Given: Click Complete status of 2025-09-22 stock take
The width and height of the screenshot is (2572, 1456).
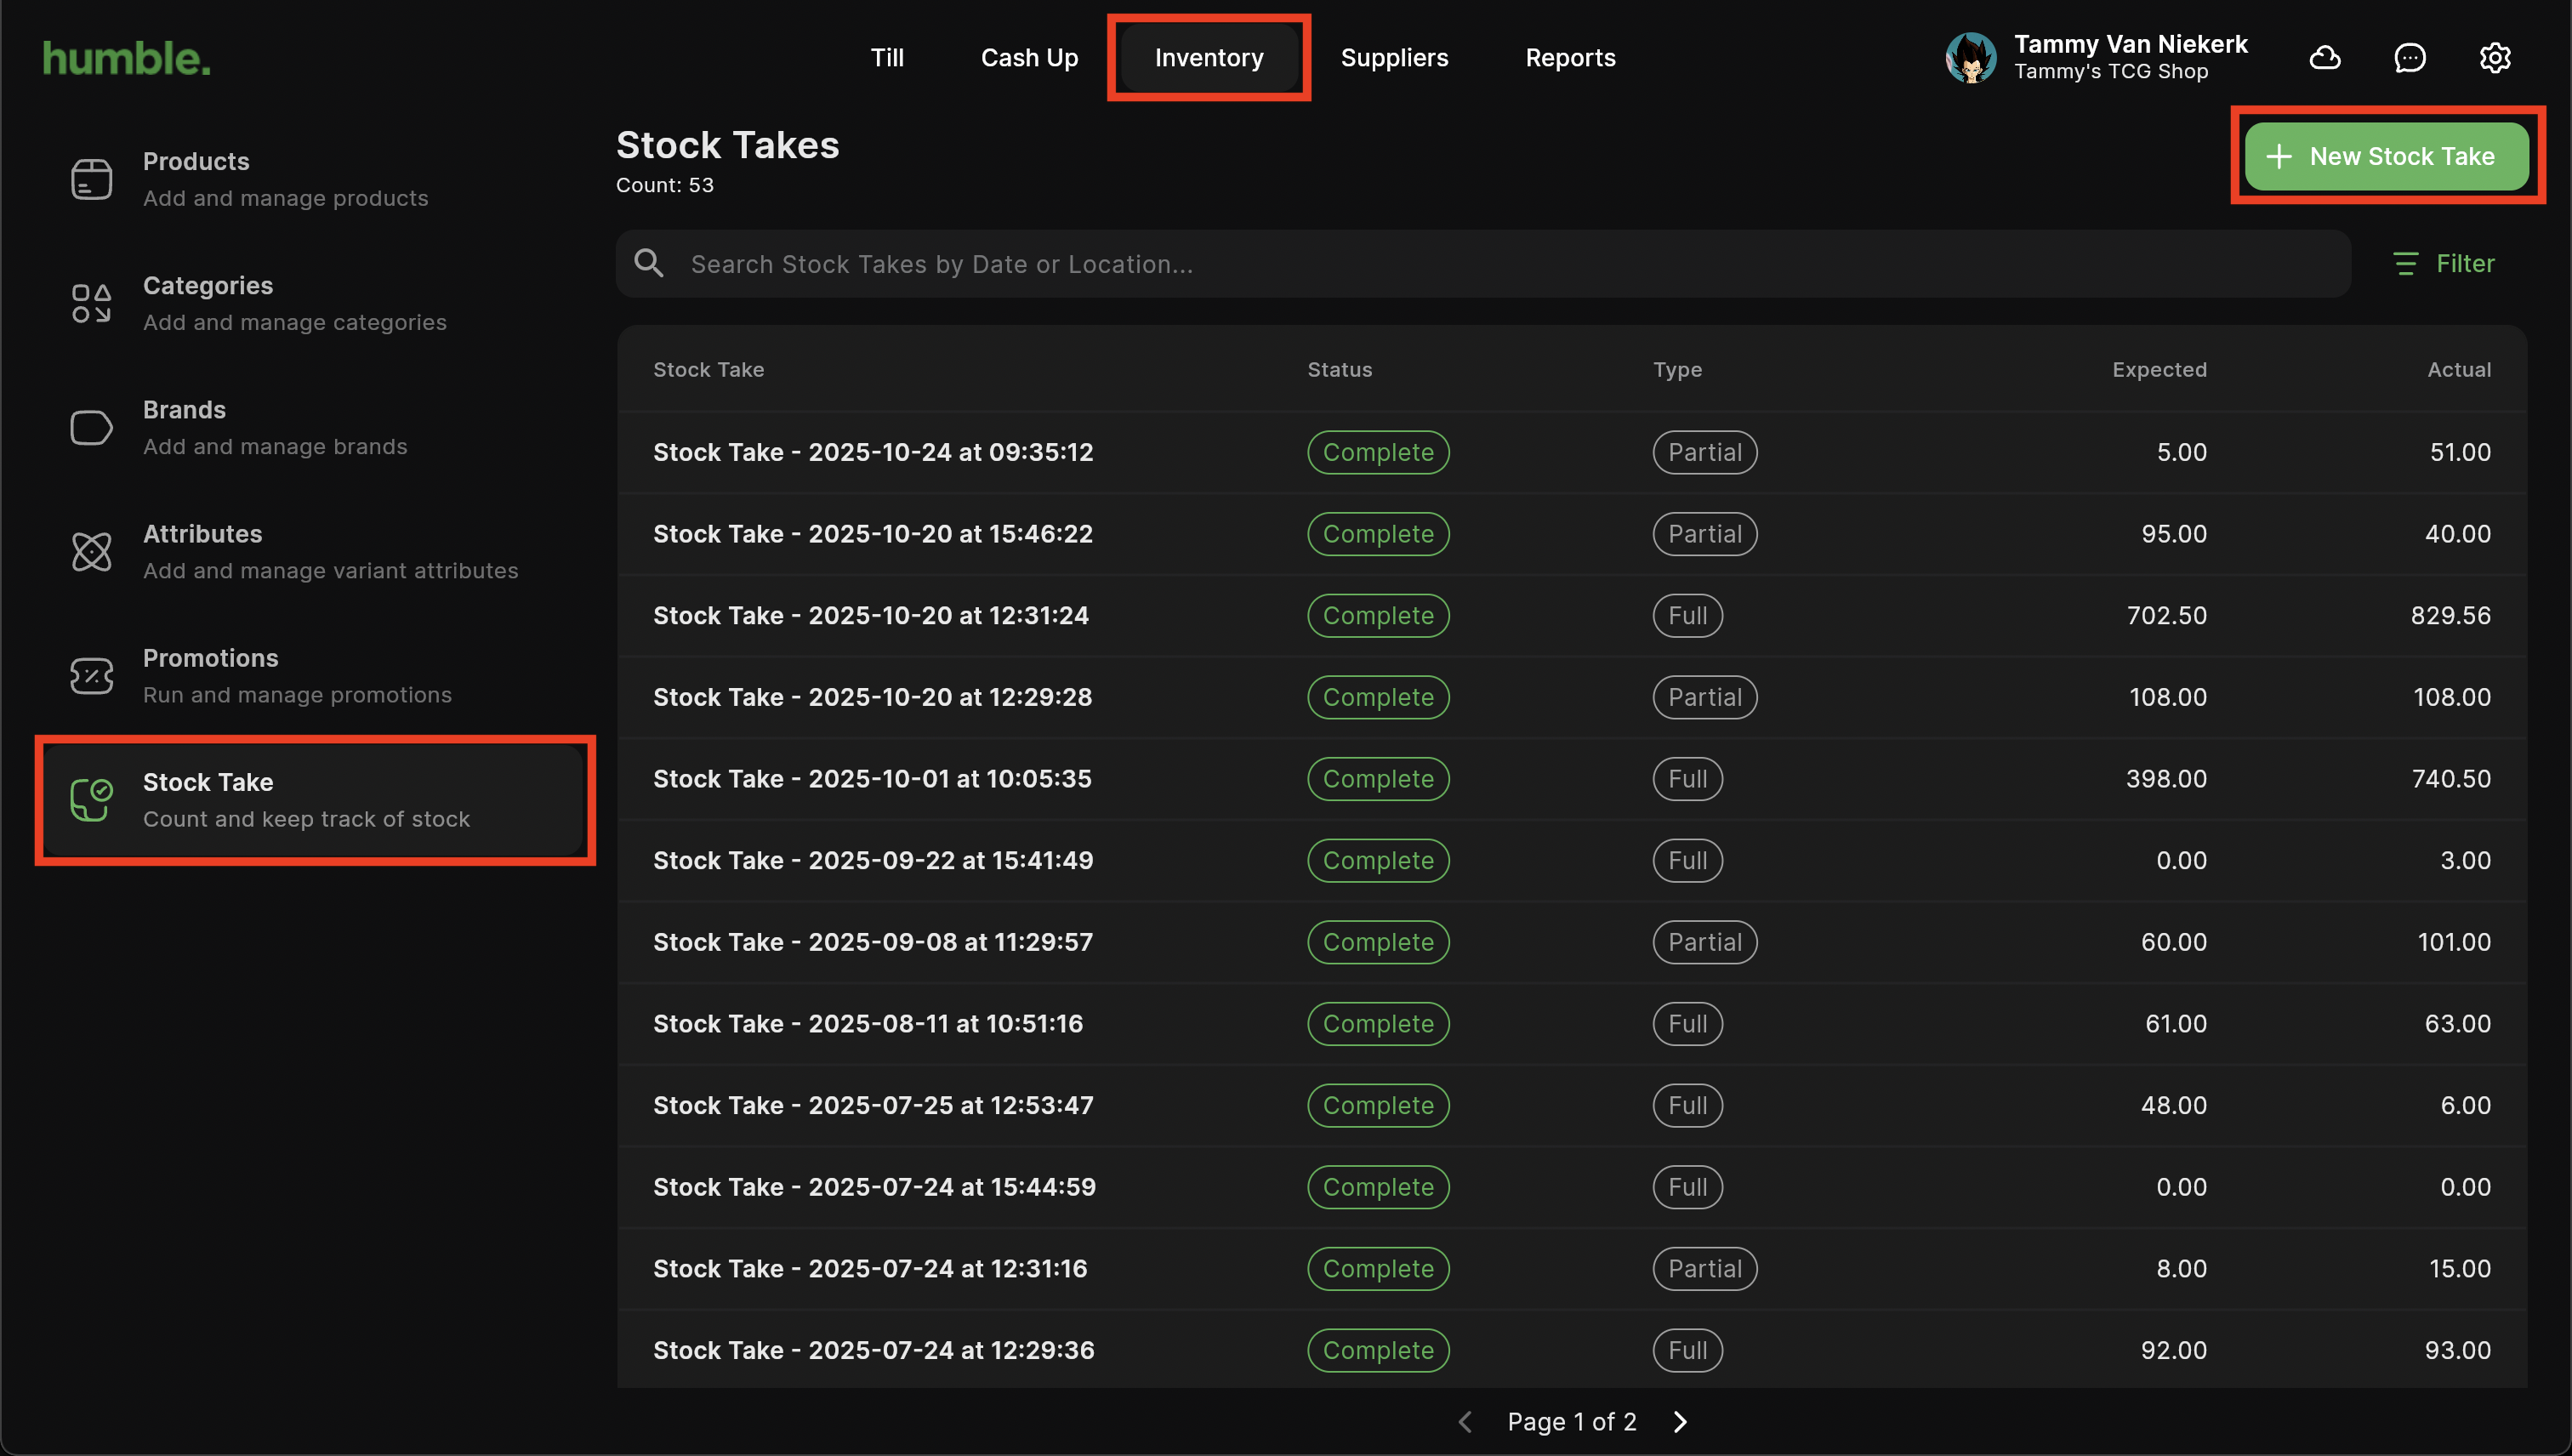Looking at the screenshot, I should click(1377, 861).
